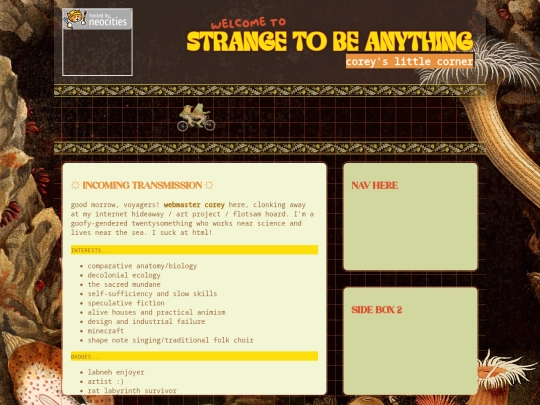The width and height of the screenshot is (540, 405).
Task: Click artist :) badge item
Action: click(x=106, y=382)
